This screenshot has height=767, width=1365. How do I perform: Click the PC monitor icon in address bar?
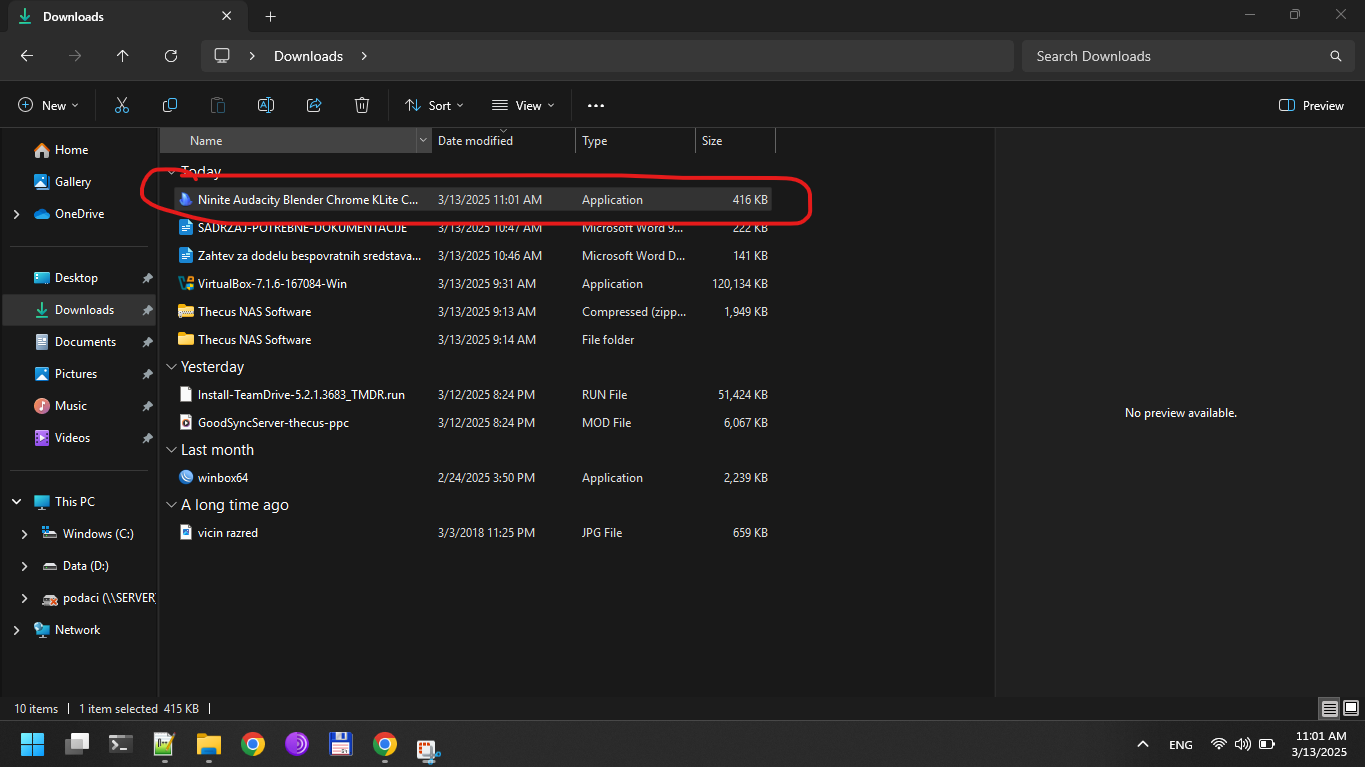pos(222,56)
